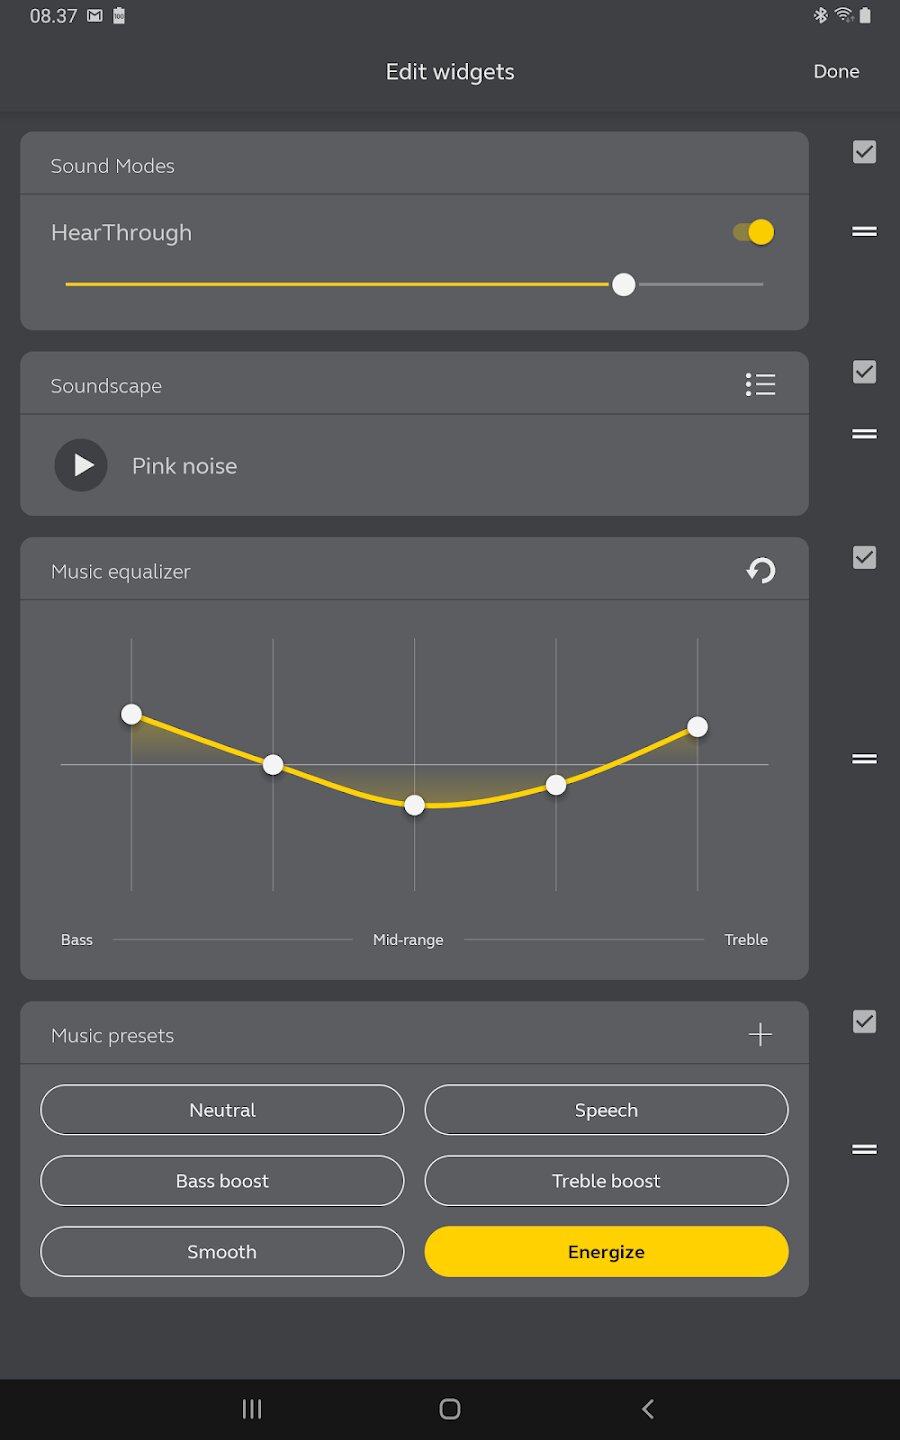Turn off the HearThrough switch
The image size is (900, 1440).
tap(754, 233)
